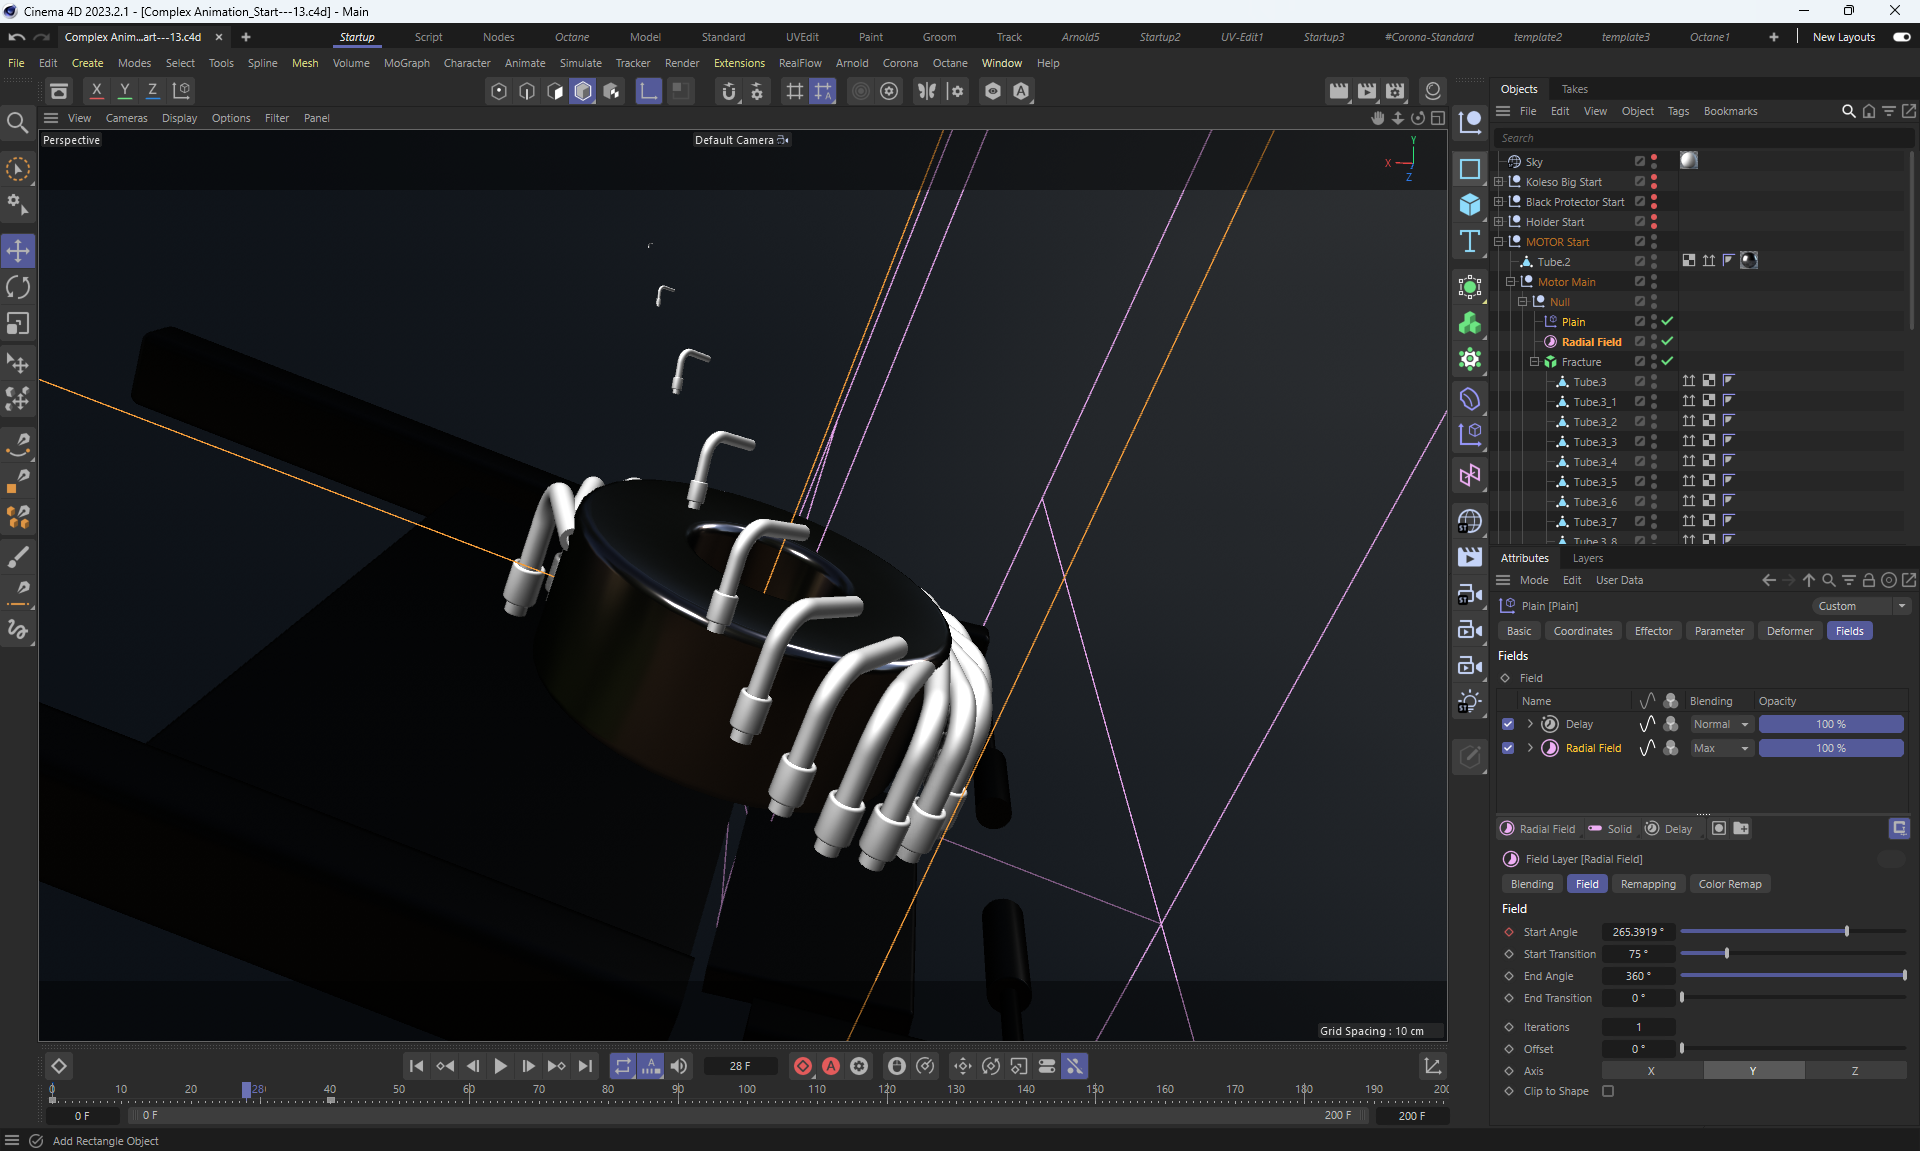Toggle timeline sound playback icon

point(679,1066)
